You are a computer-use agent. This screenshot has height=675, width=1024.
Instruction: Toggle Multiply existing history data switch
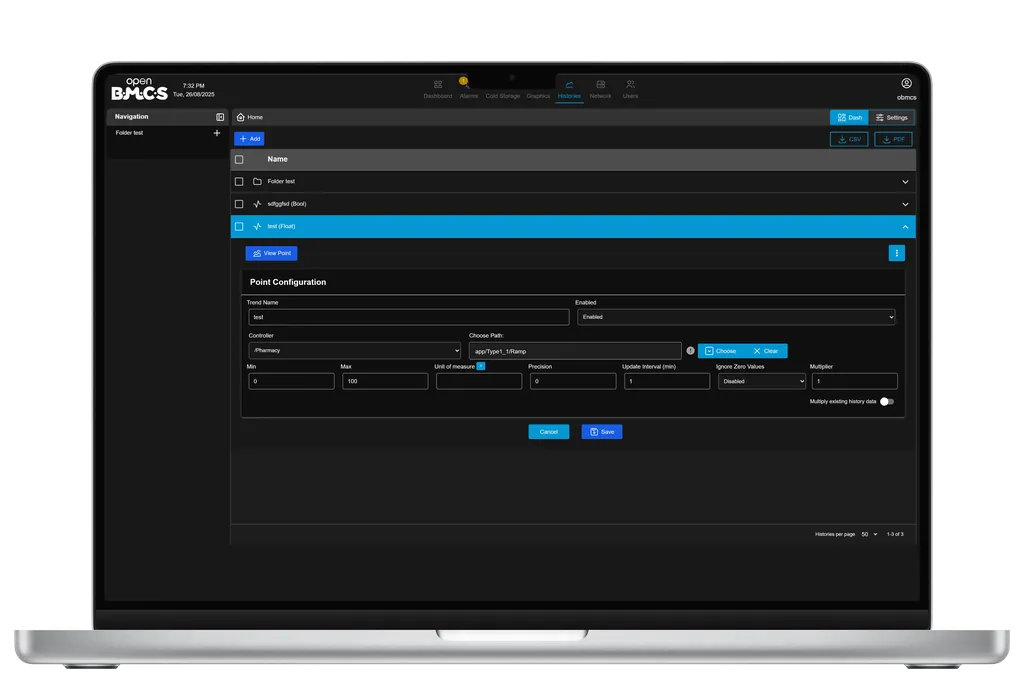[x=887, y=401]
